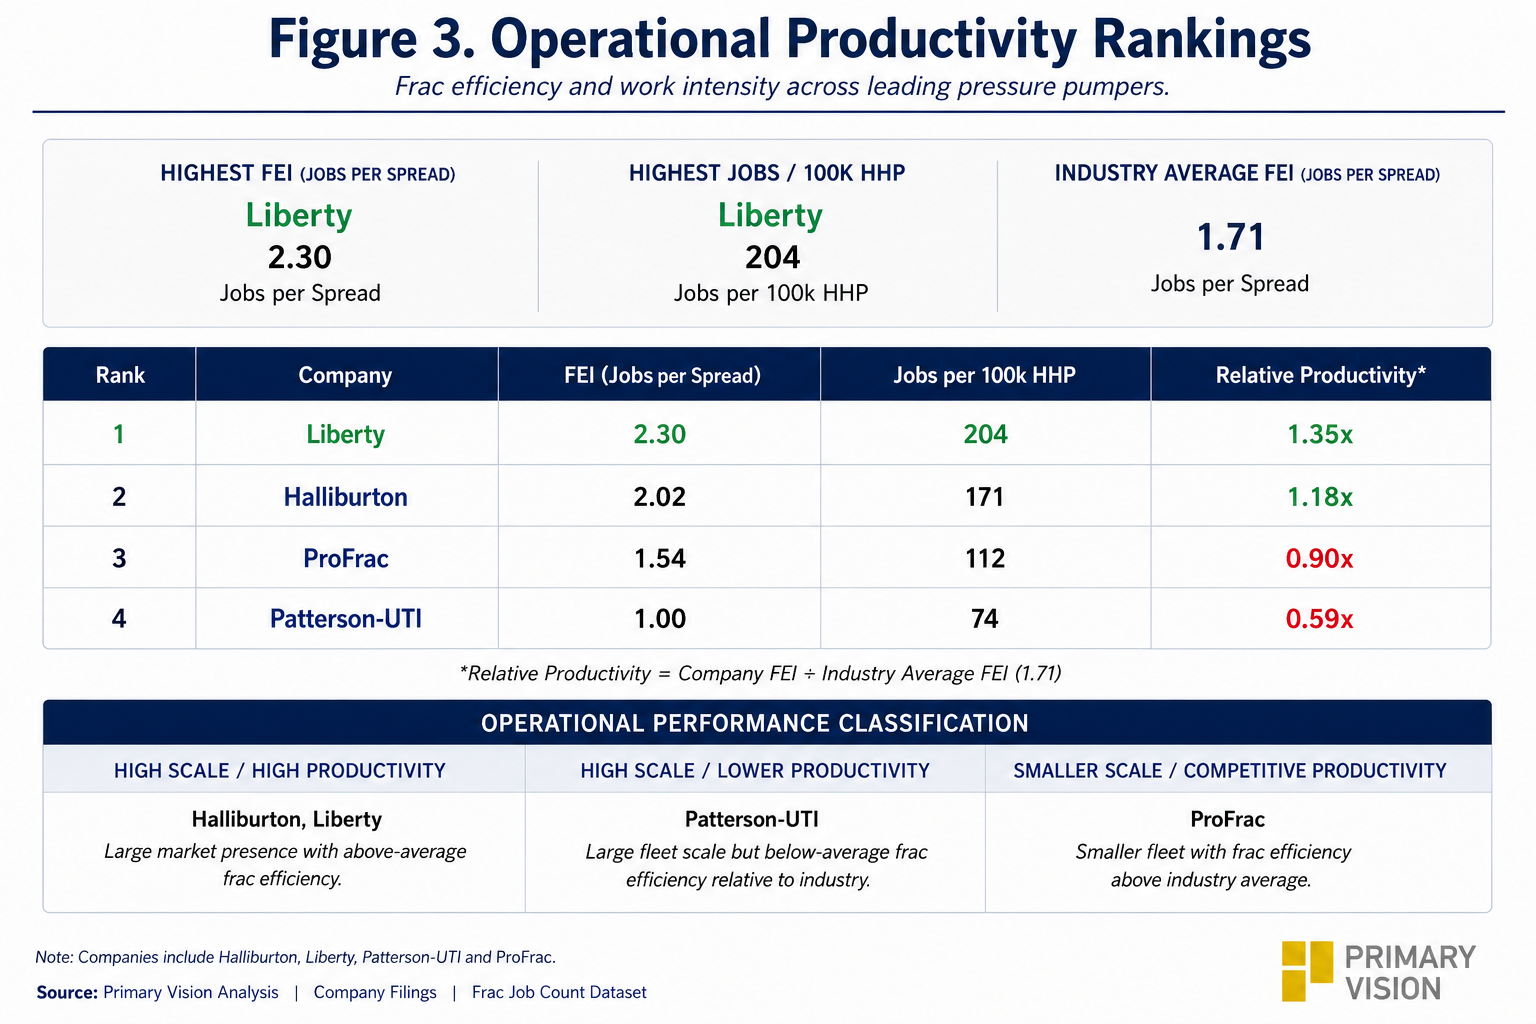This screenshot has height=1024, width=1536.
Task: Click the Relative Productivity formula footnote
Action: (760, 673)
